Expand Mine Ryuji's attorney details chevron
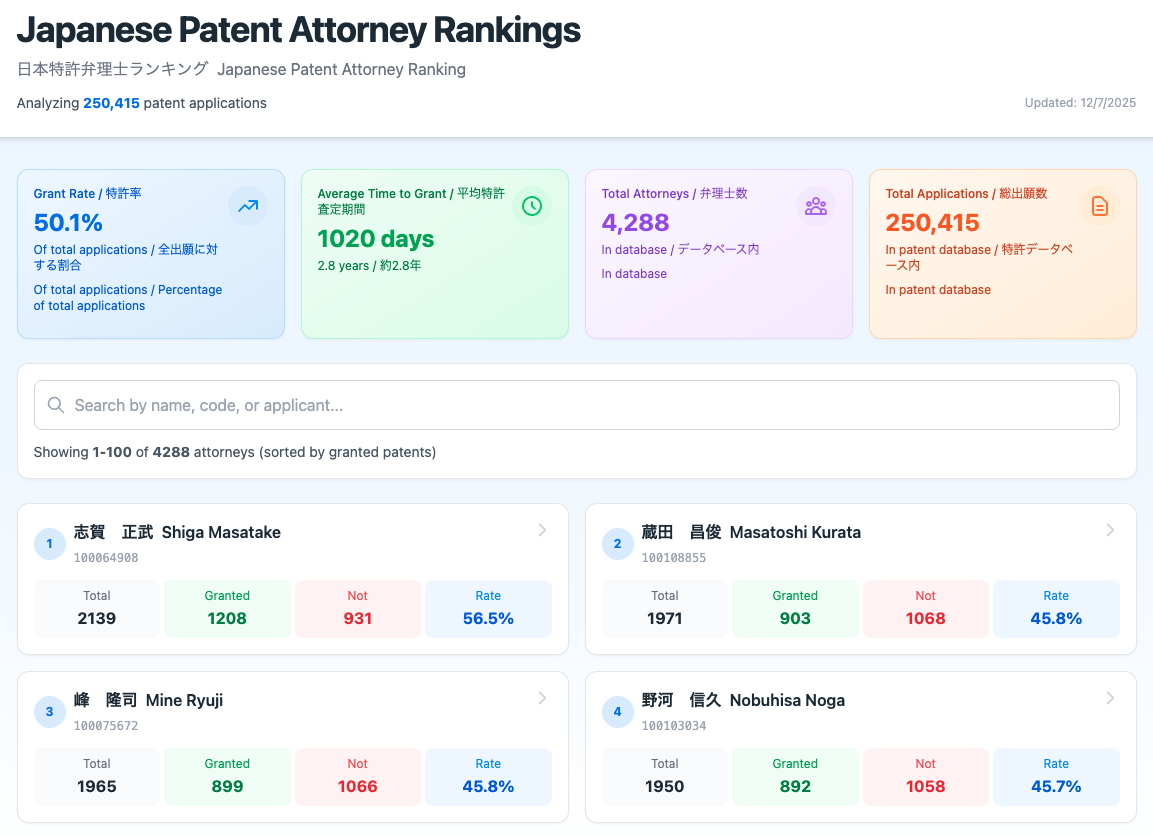 point(542,698)
